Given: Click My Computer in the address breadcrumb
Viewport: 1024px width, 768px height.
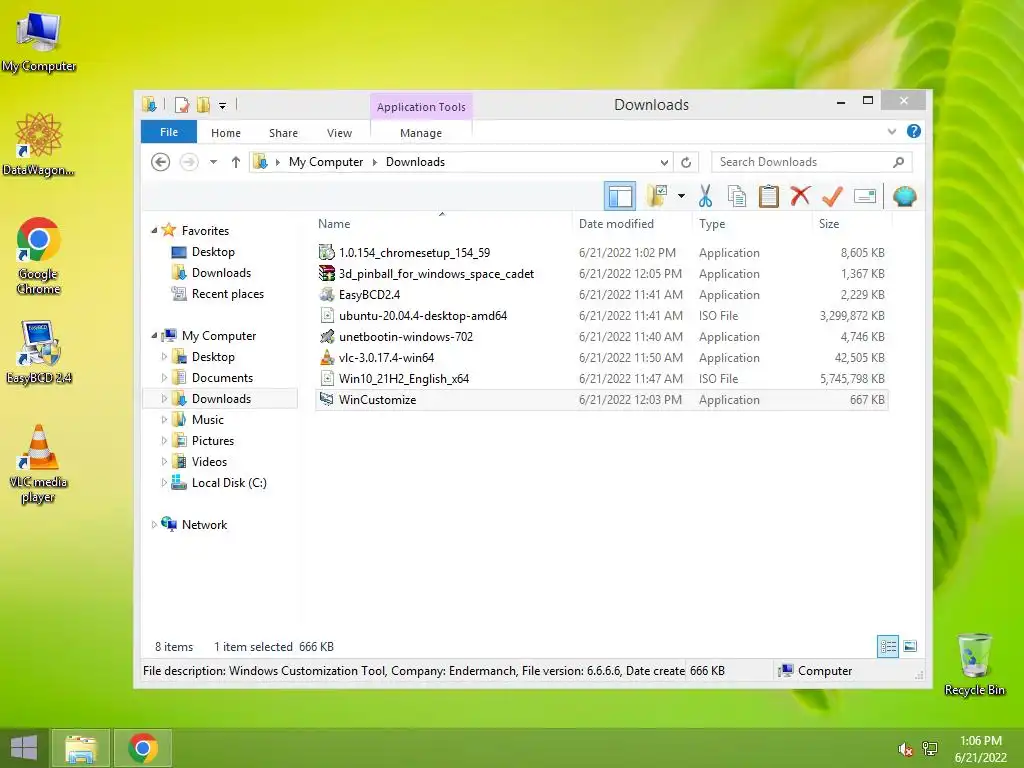Looking at the screenshot, I should [326, 162].
